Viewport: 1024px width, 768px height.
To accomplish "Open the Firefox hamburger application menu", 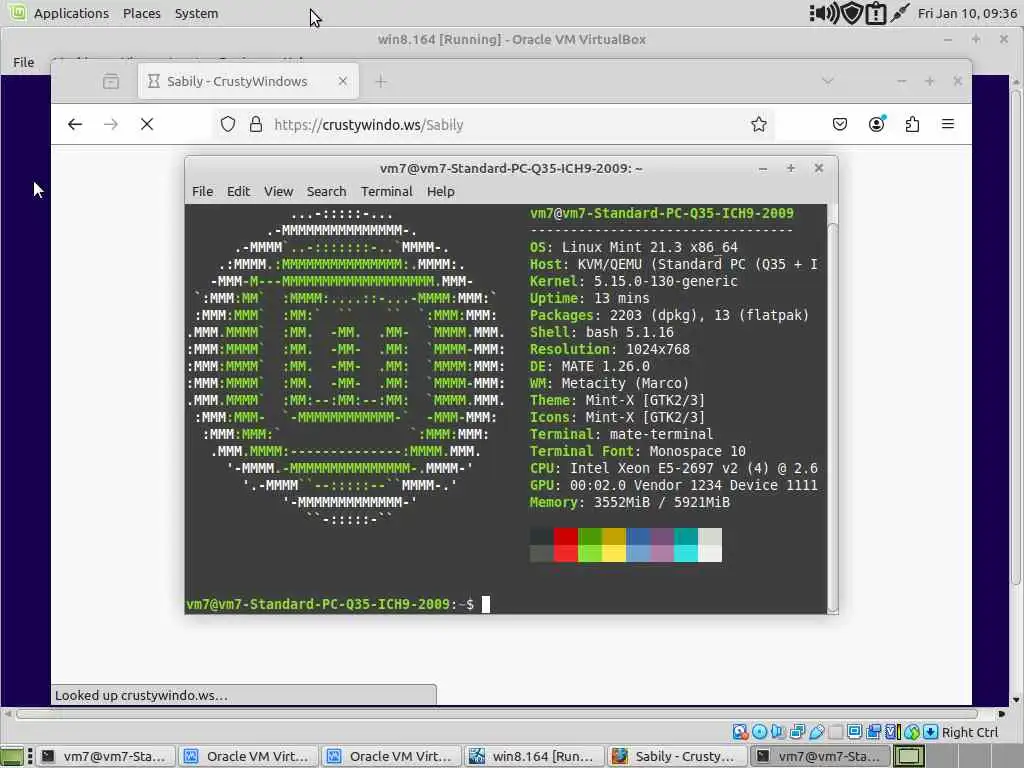I will 948,124.
